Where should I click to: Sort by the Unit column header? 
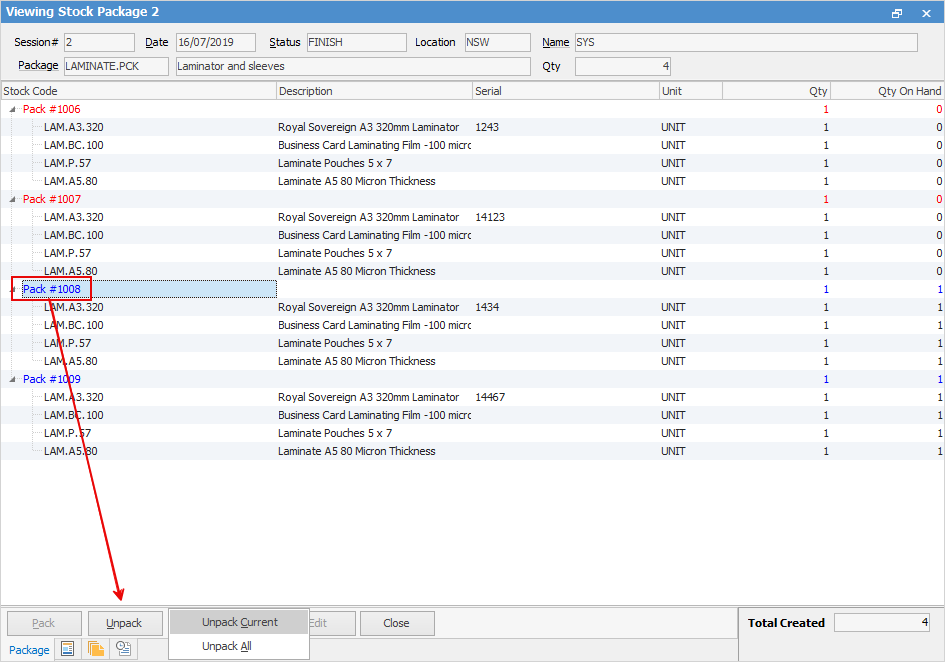[691, 91]
